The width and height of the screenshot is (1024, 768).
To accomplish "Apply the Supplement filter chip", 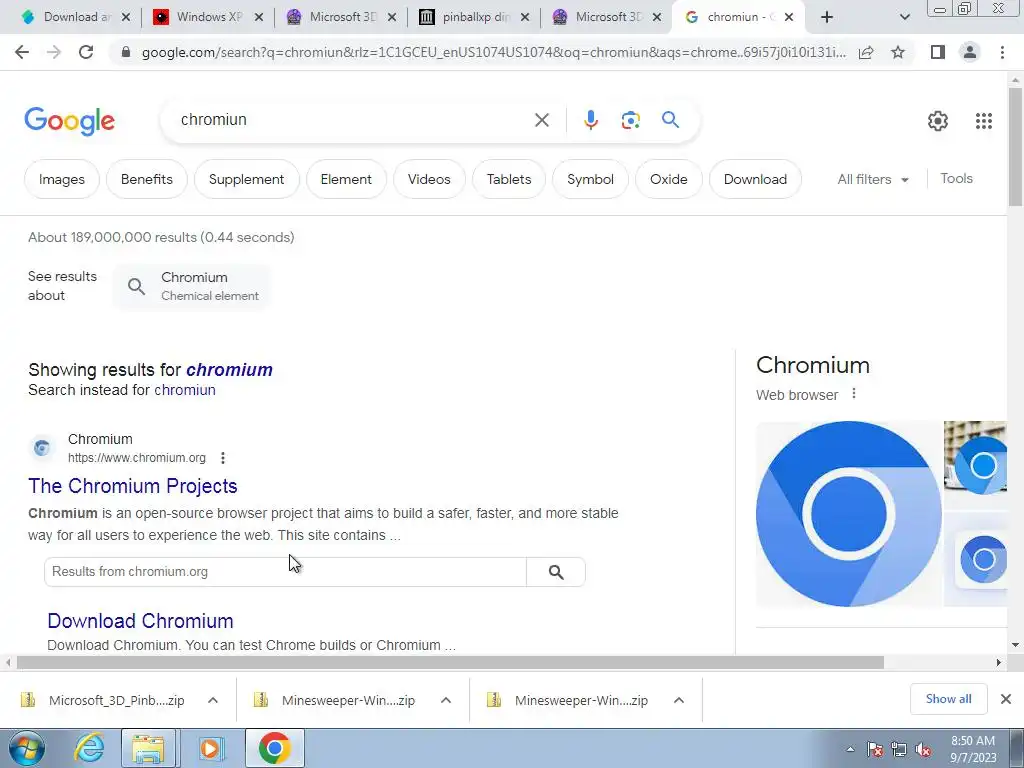I will 246,179.
